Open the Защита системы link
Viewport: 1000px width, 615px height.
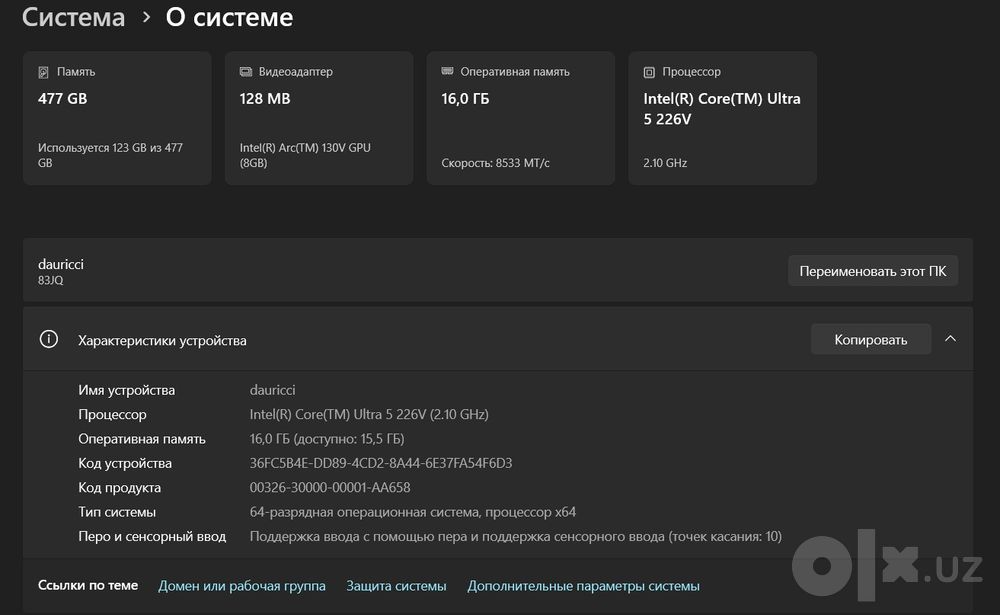[396, 586]
